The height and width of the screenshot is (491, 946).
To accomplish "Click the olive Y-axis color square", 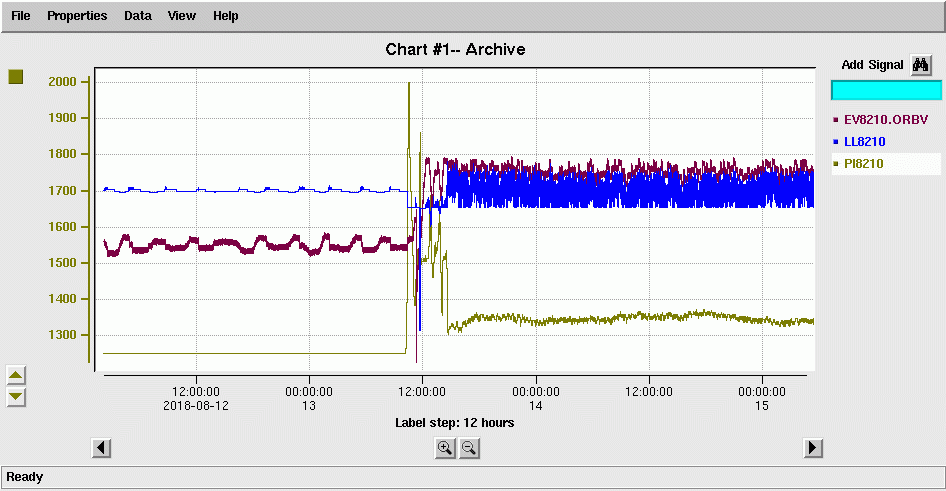I will [16, 77].
